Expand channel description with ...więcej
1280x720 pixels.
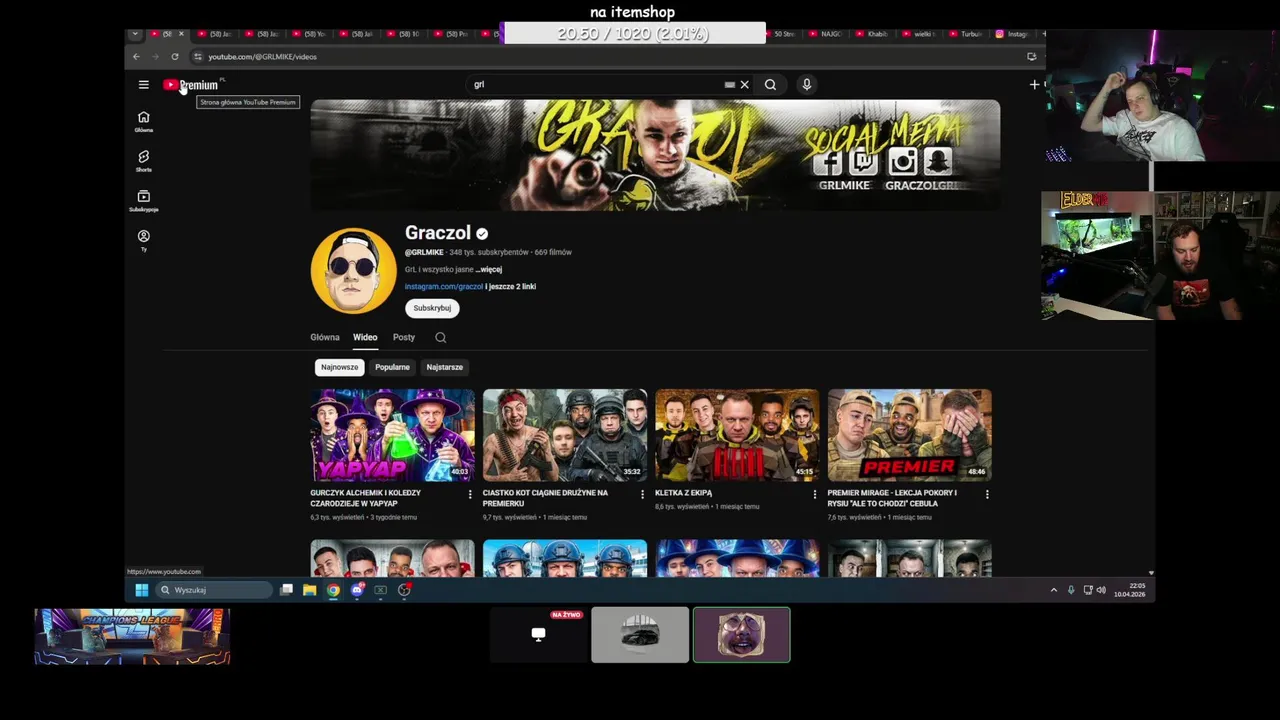tap(489, 269)
